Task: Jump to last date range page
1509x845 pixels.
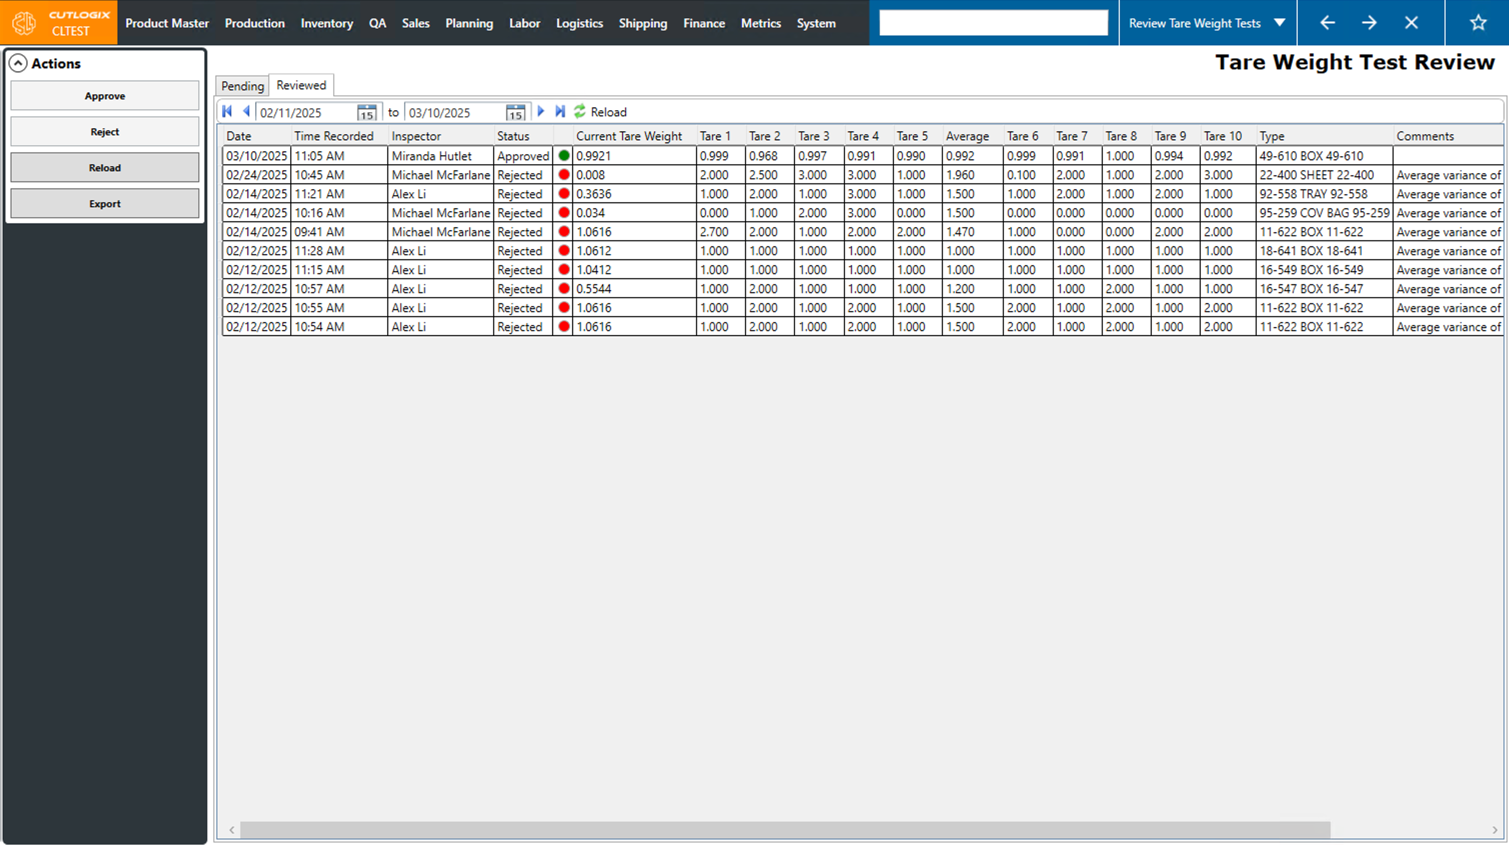Action: pos(560,112)
